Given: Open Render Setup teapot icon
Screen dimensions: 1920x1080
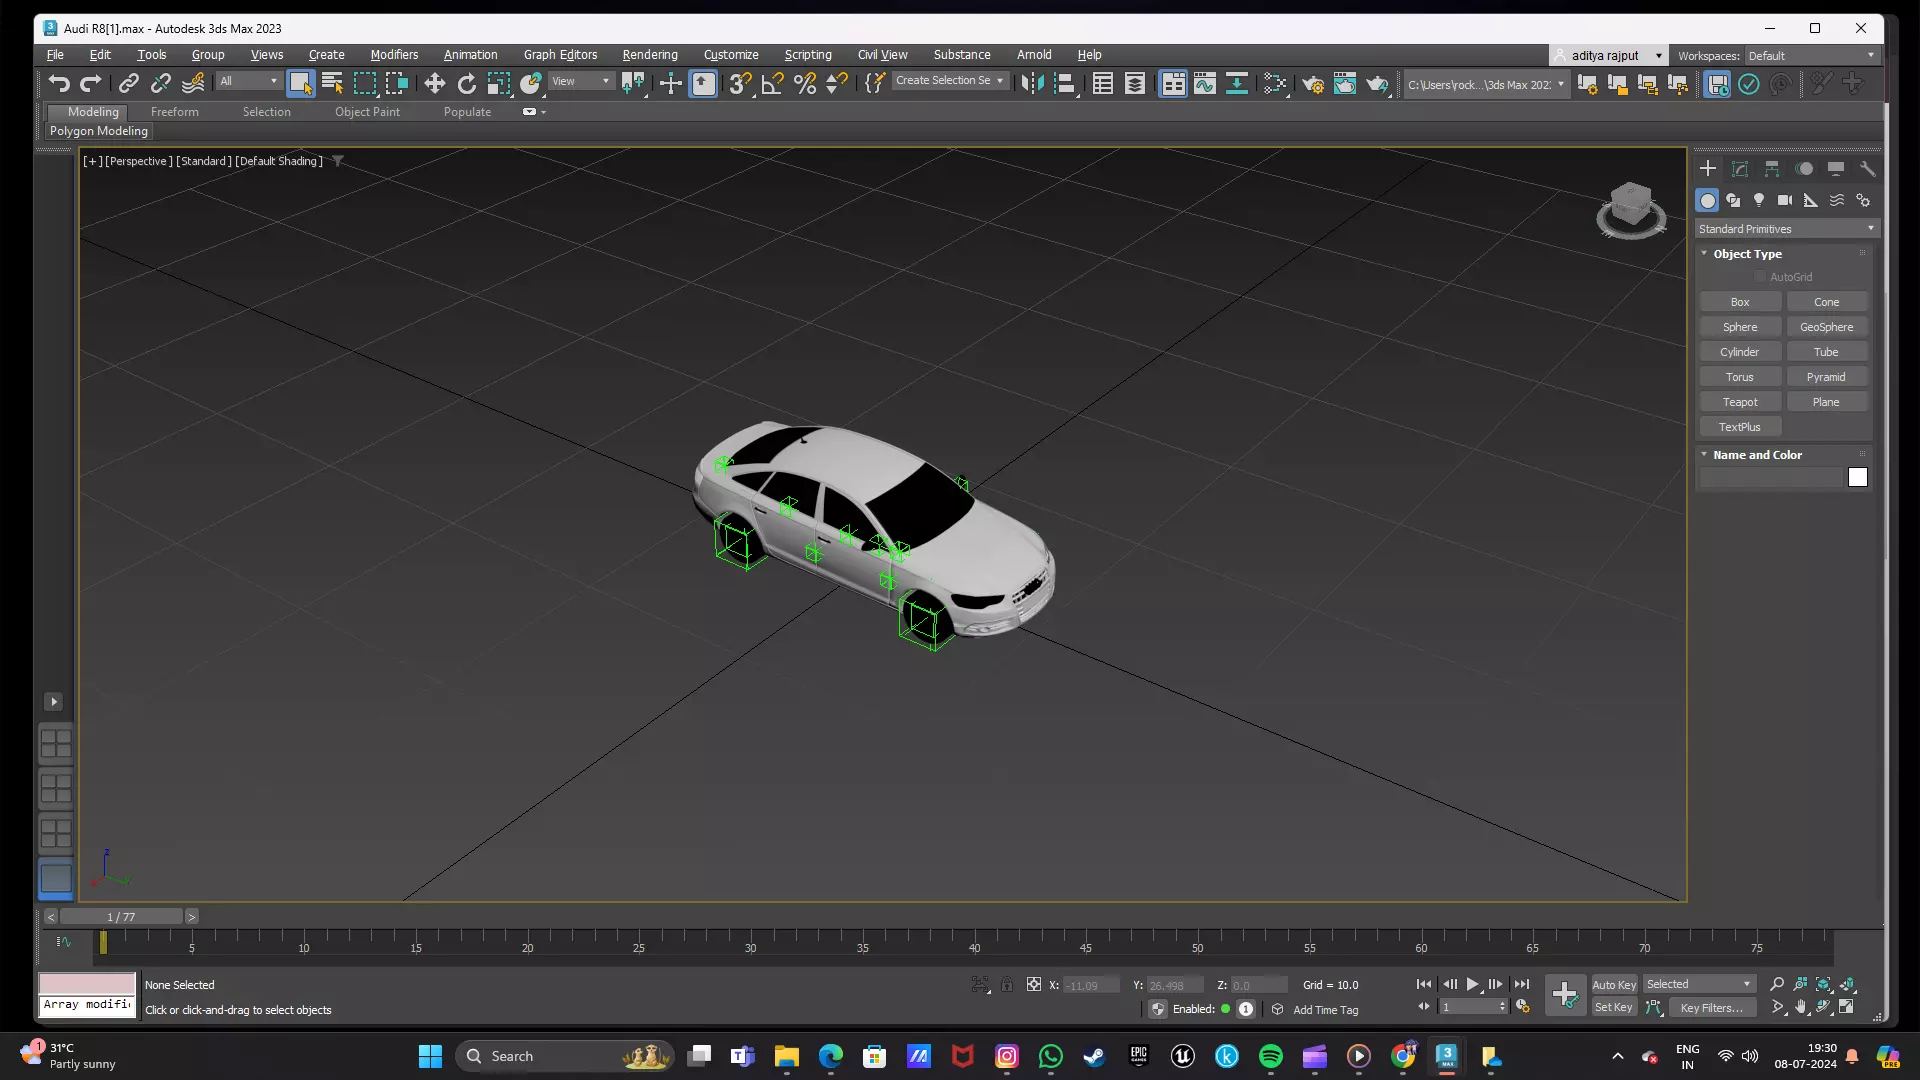Looking at the screenshot, I should point(1312,84).
